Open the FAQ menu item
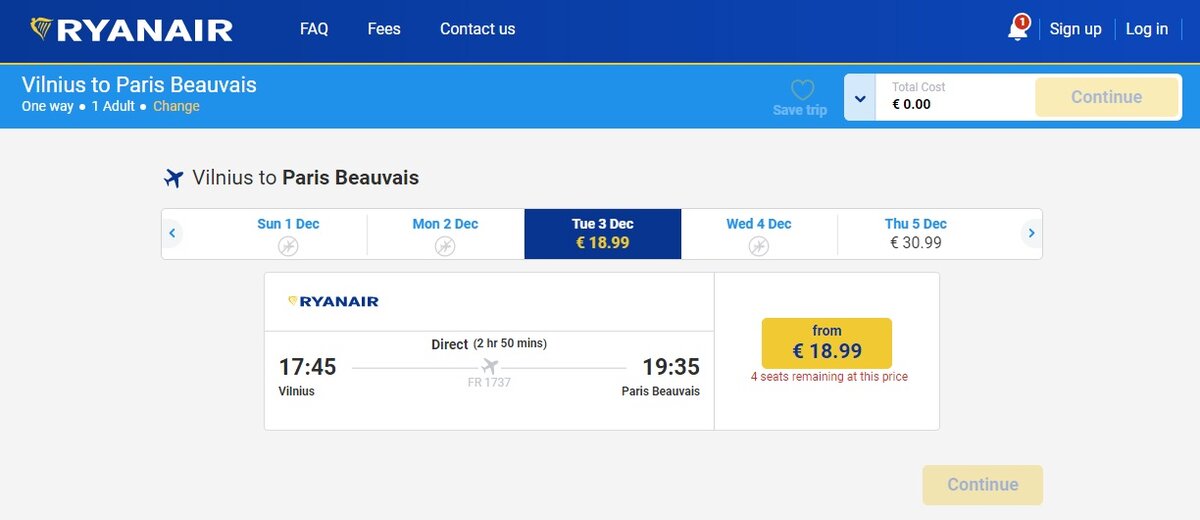1200x520 pixels. tap(314, 29)
